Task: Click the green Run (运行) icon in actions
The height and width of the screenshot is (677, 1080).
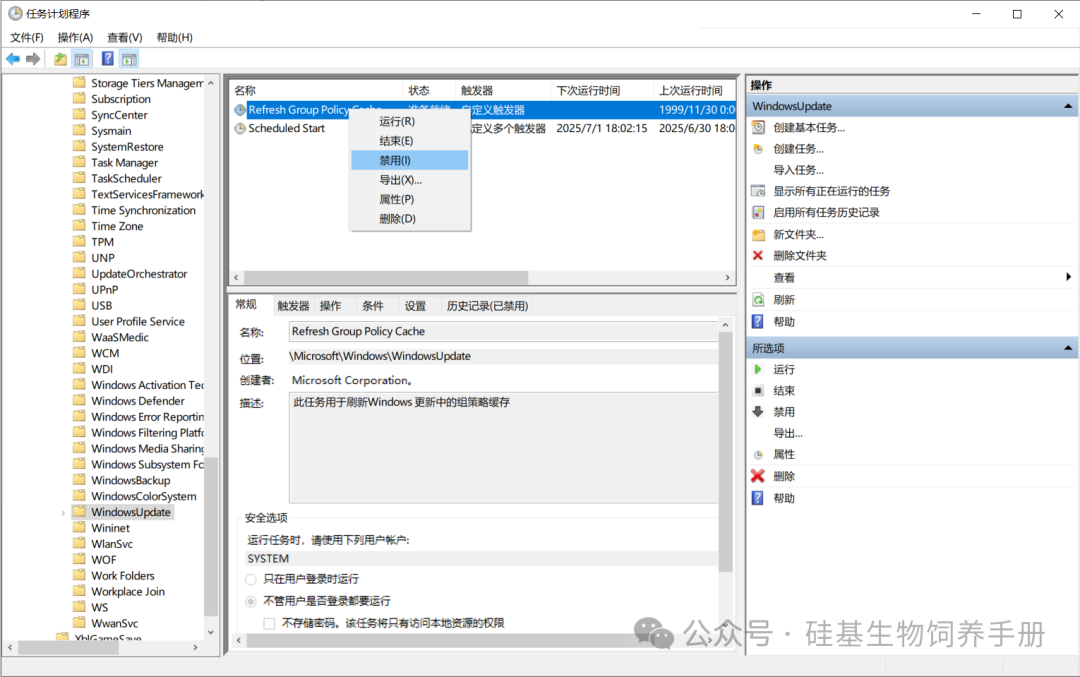Action: [x=758, y=370]
